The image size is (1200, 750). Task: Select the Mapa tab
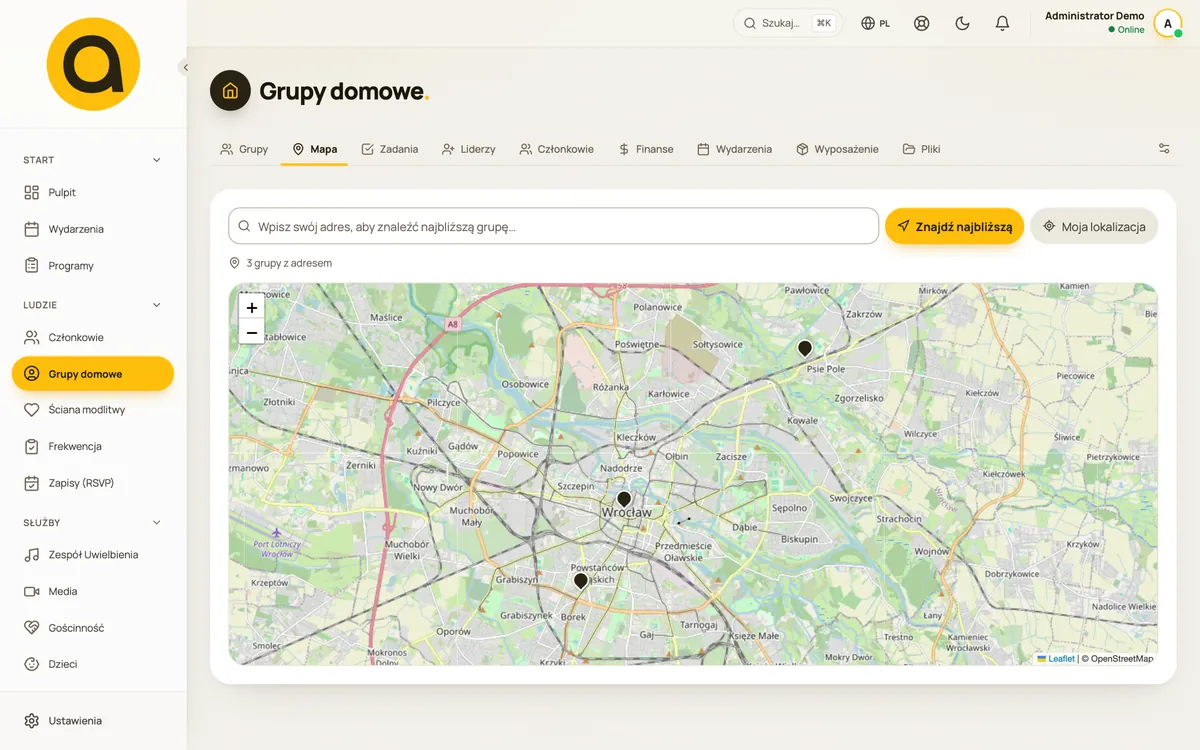tap(314, 149)
